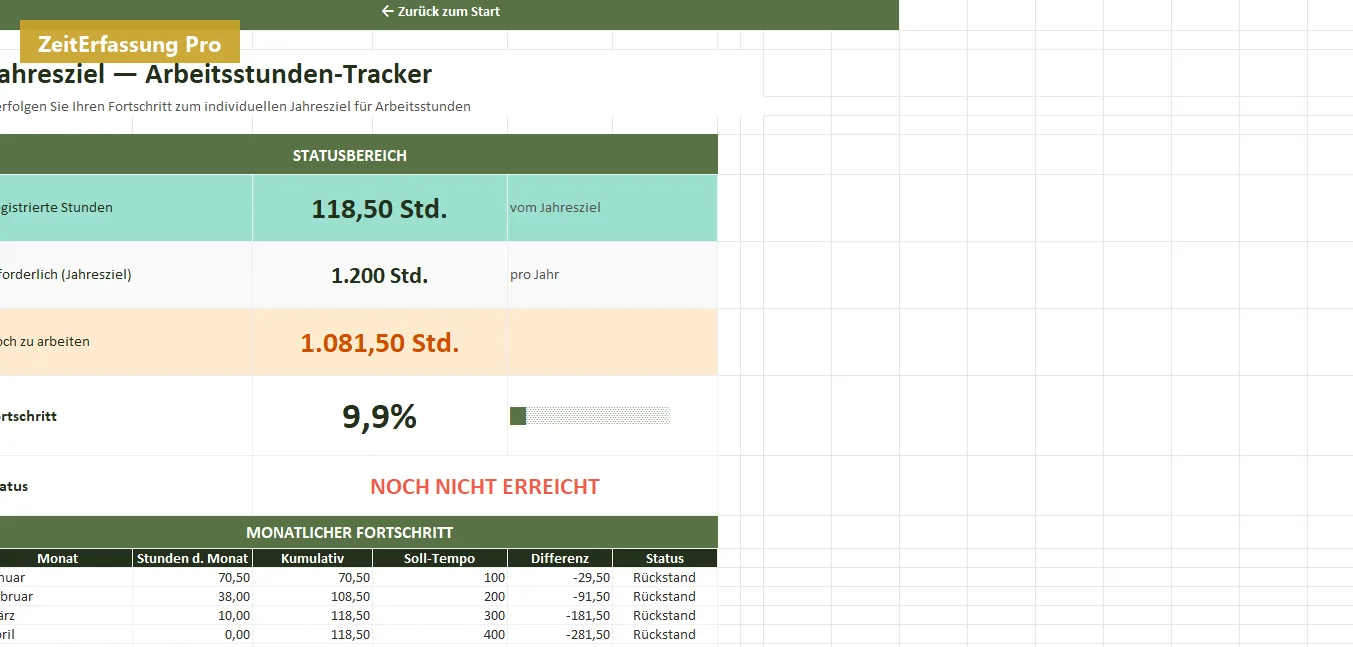
Task: Click the 'pro Jahr' cell
Action: [x=612, y=275]
